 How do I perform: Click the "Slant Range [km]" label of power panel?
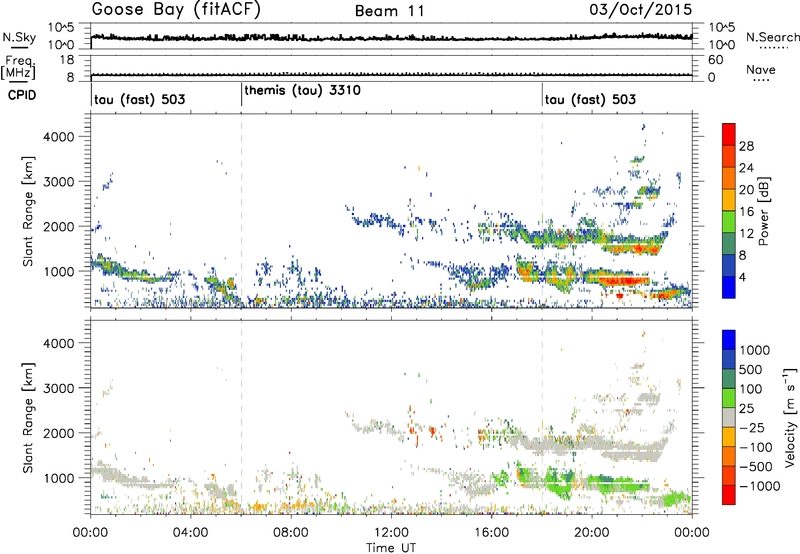(x=28, y=212)
